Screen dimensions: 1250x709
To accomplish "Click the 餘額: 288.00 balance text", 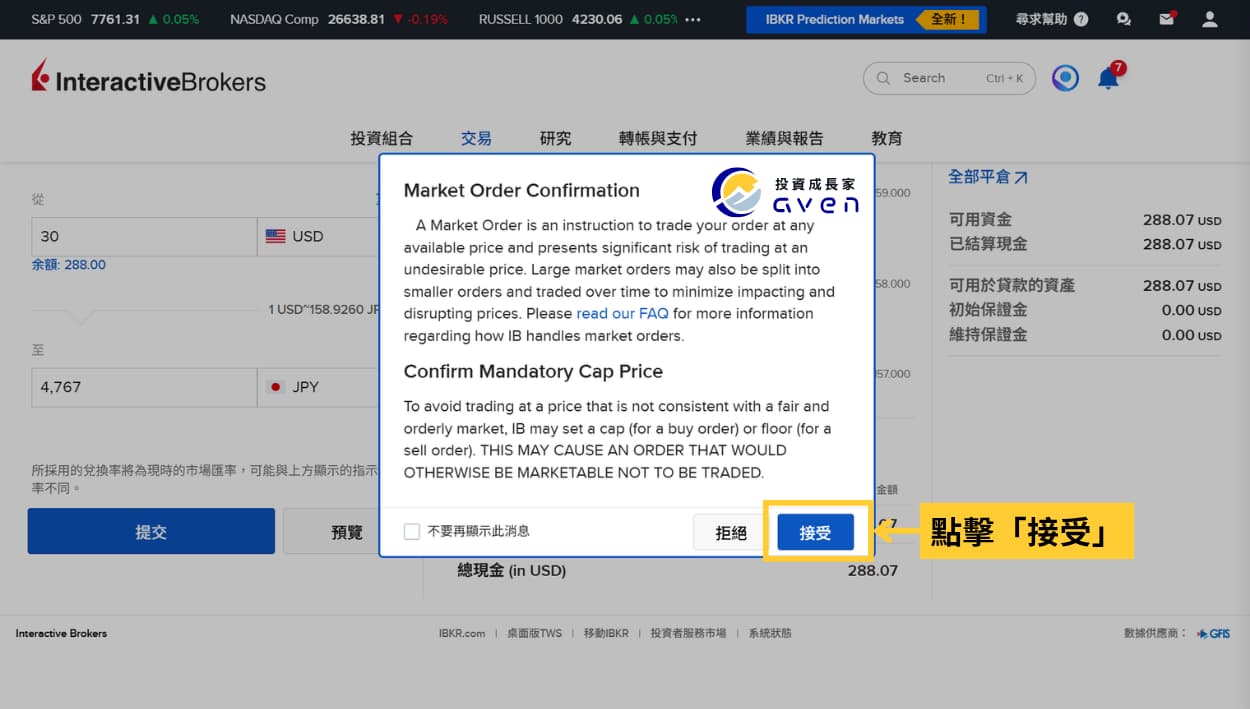I will pyautogui.click(x=68, y=265).
